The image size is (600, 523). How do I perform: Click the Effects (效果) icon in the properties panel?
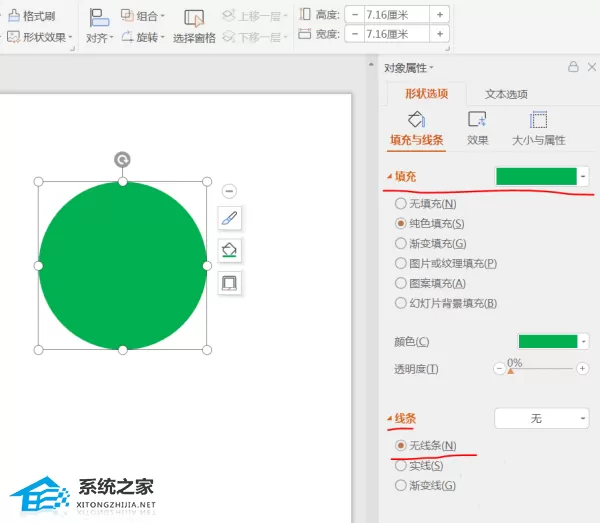[x=477, y=119]
